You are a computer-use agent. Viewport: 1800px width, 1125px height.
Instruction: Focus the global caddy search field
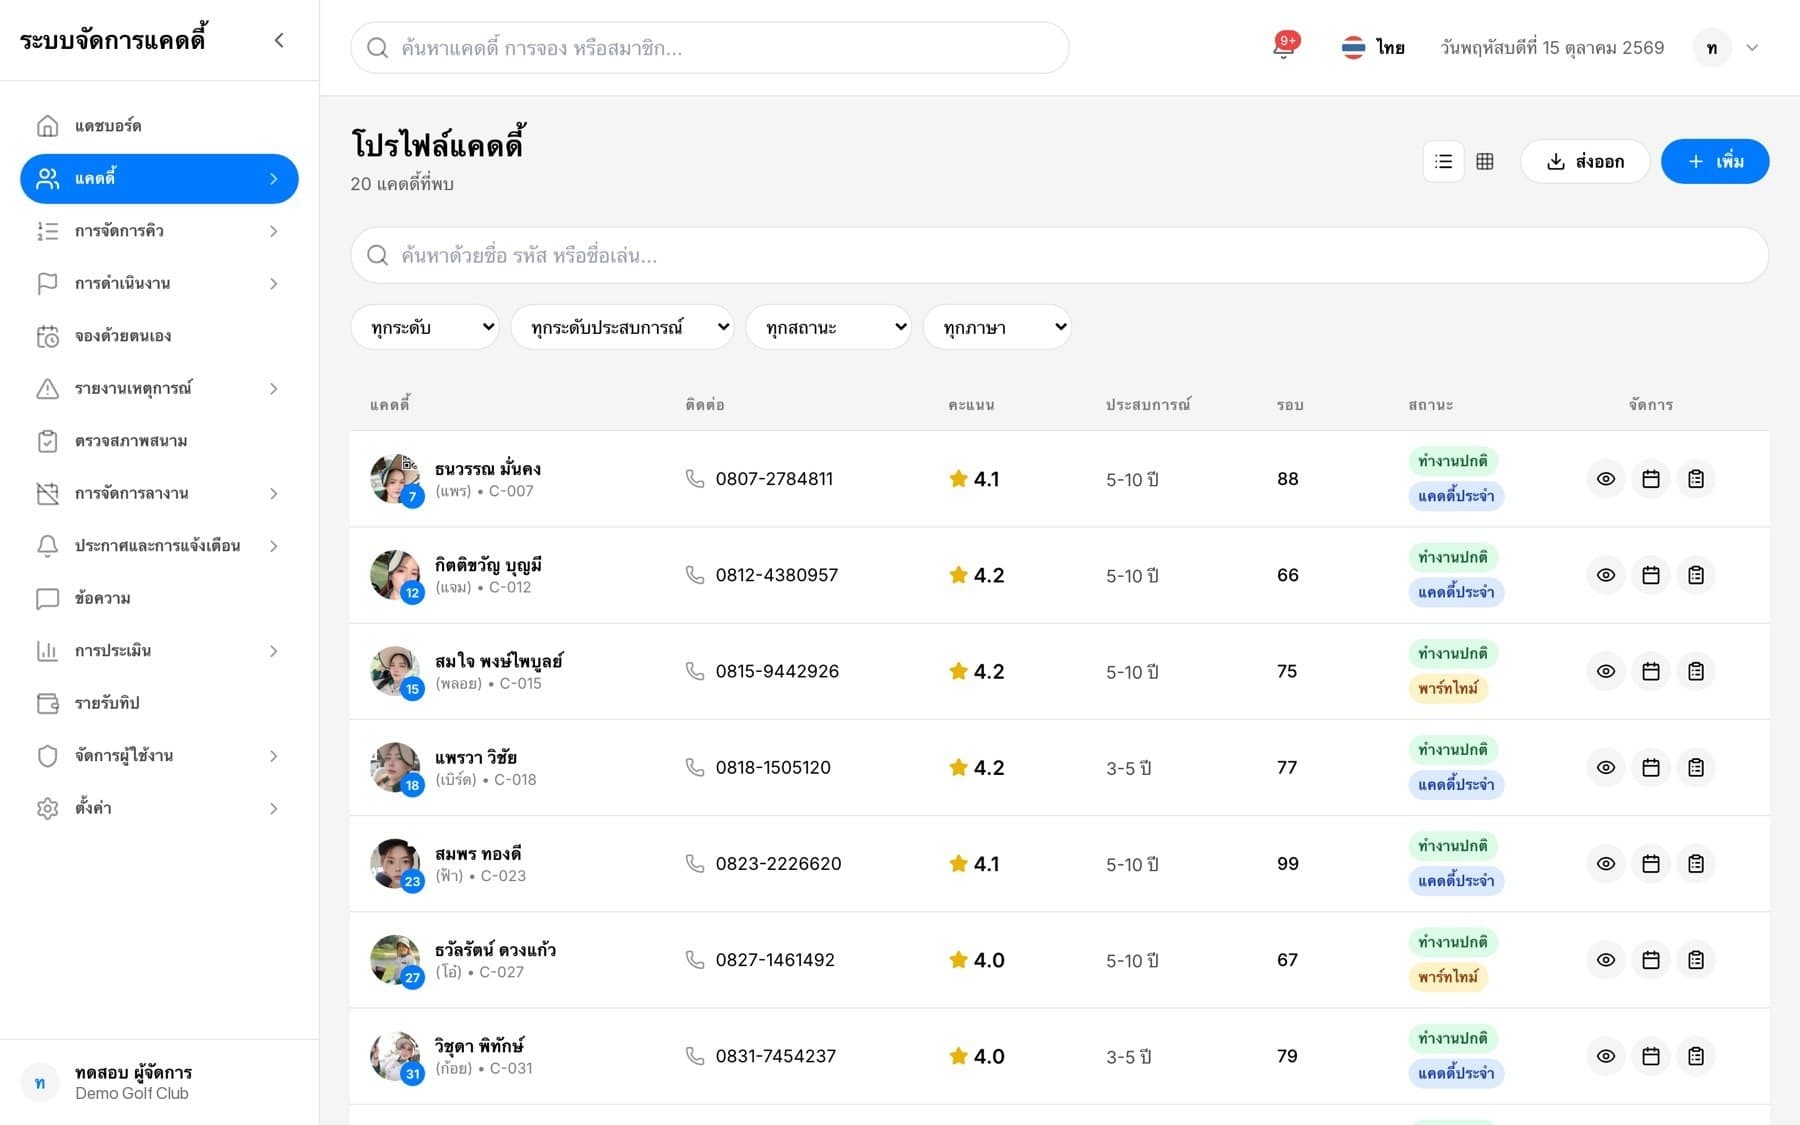[x=710, y=47]
